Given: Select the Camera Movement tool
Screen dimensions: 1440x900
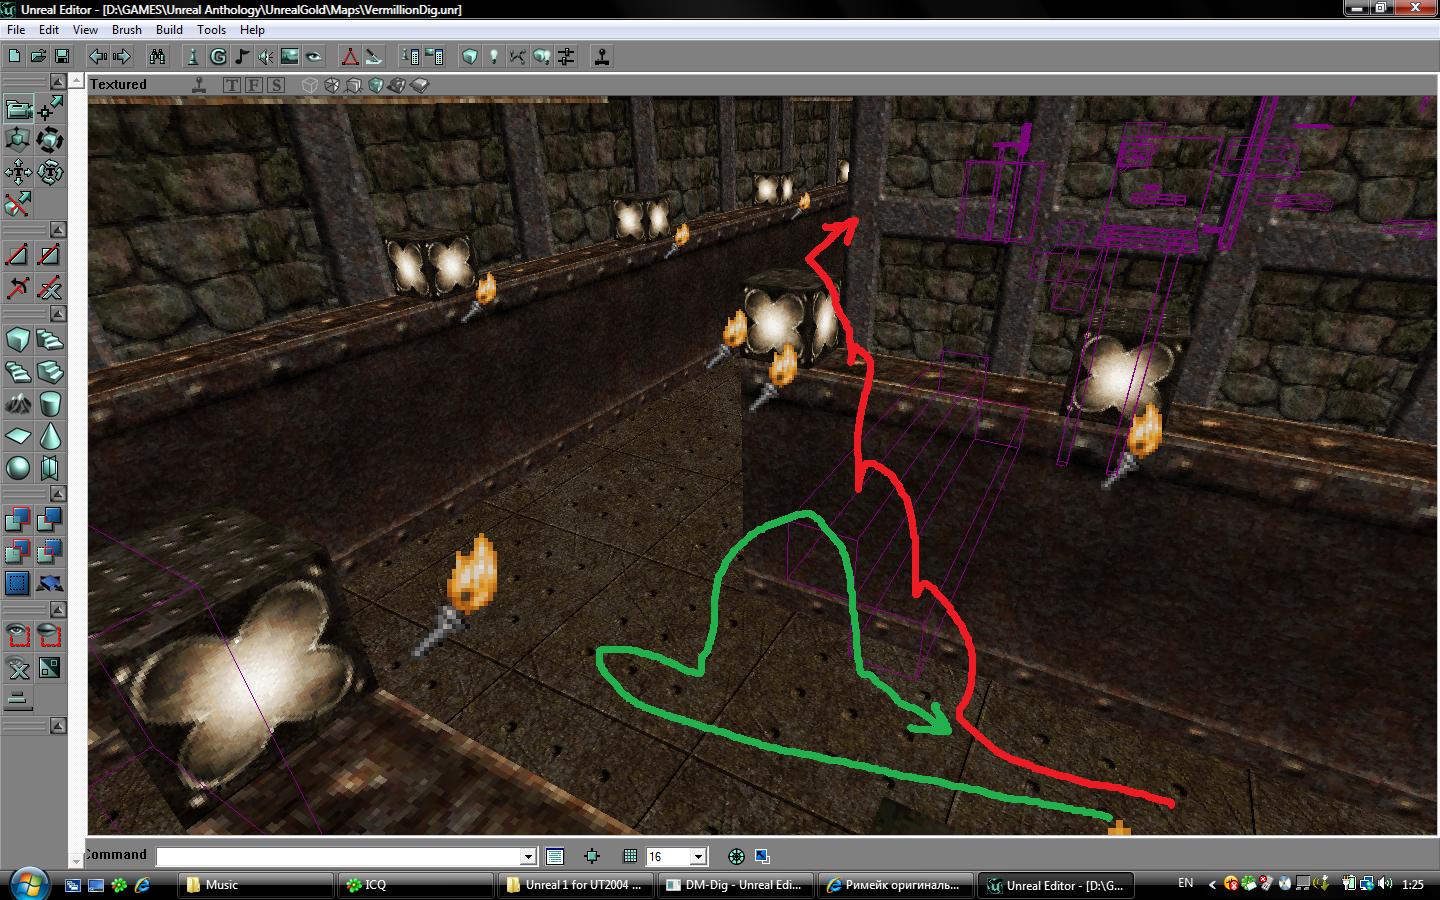Looking at the screenshot, I should click(x=18, y=108).
